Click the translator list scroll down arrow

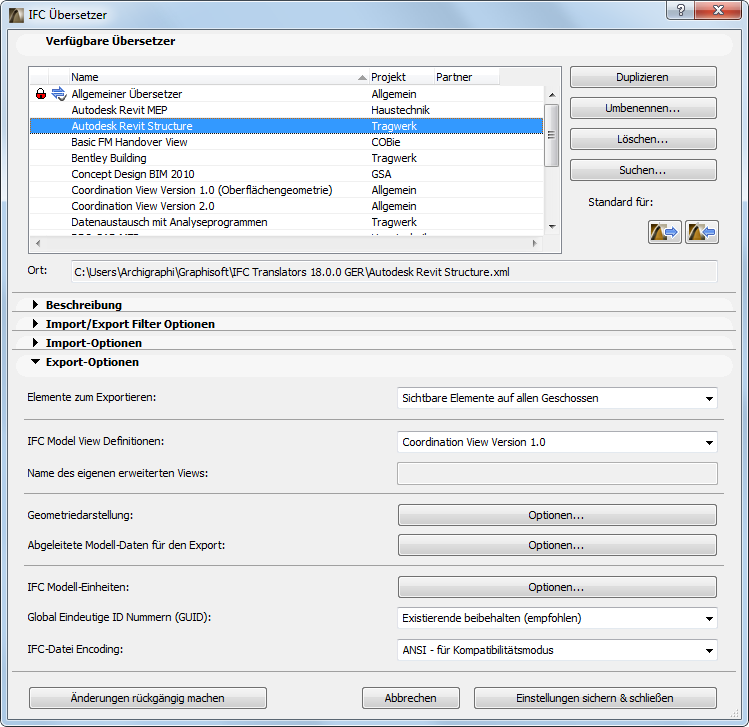click(x=552, y=226)
